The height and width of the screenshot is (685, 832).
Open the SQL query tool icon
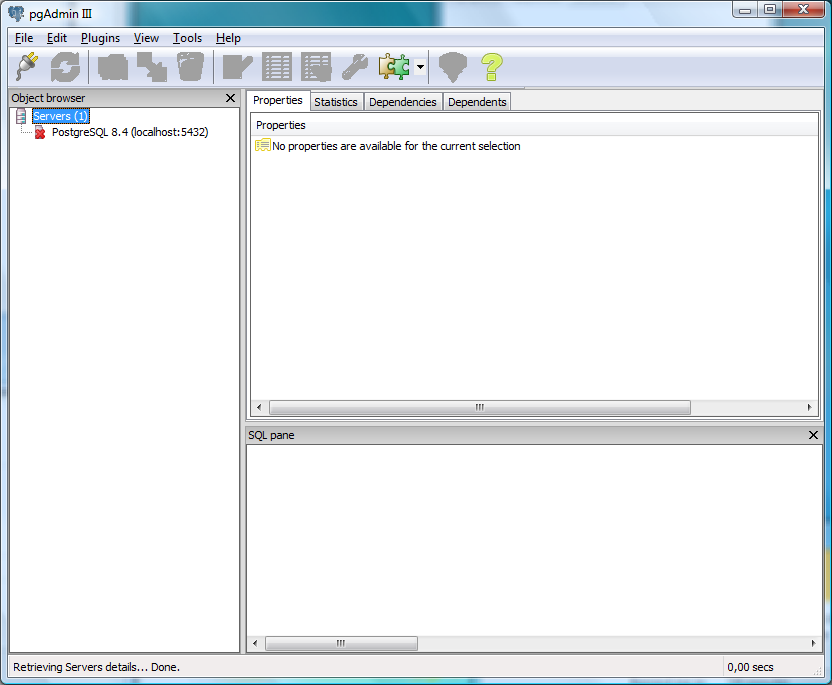(x=237, y=67)
